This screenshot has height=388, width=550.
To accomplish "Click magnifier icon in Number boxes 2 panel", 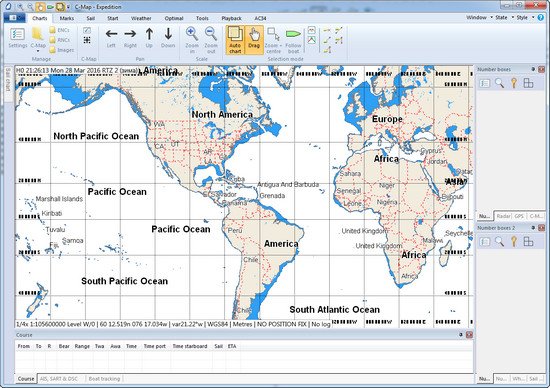I will [x=499, y=241].
